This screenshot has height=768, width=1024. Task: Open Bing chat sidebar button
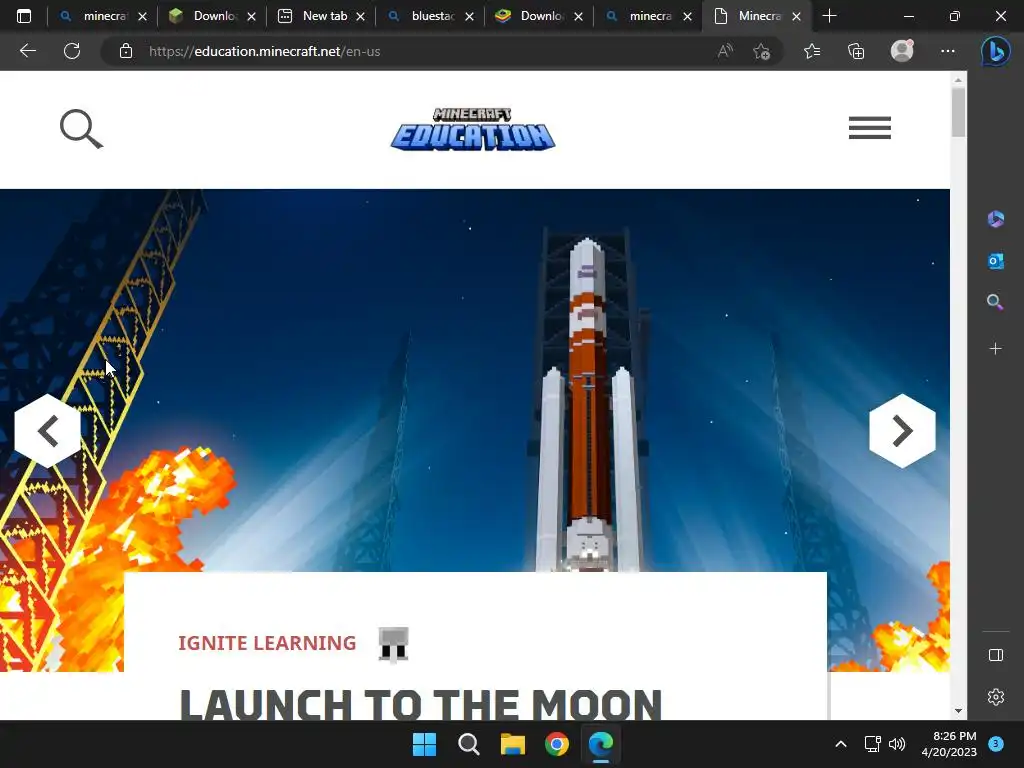995,51
